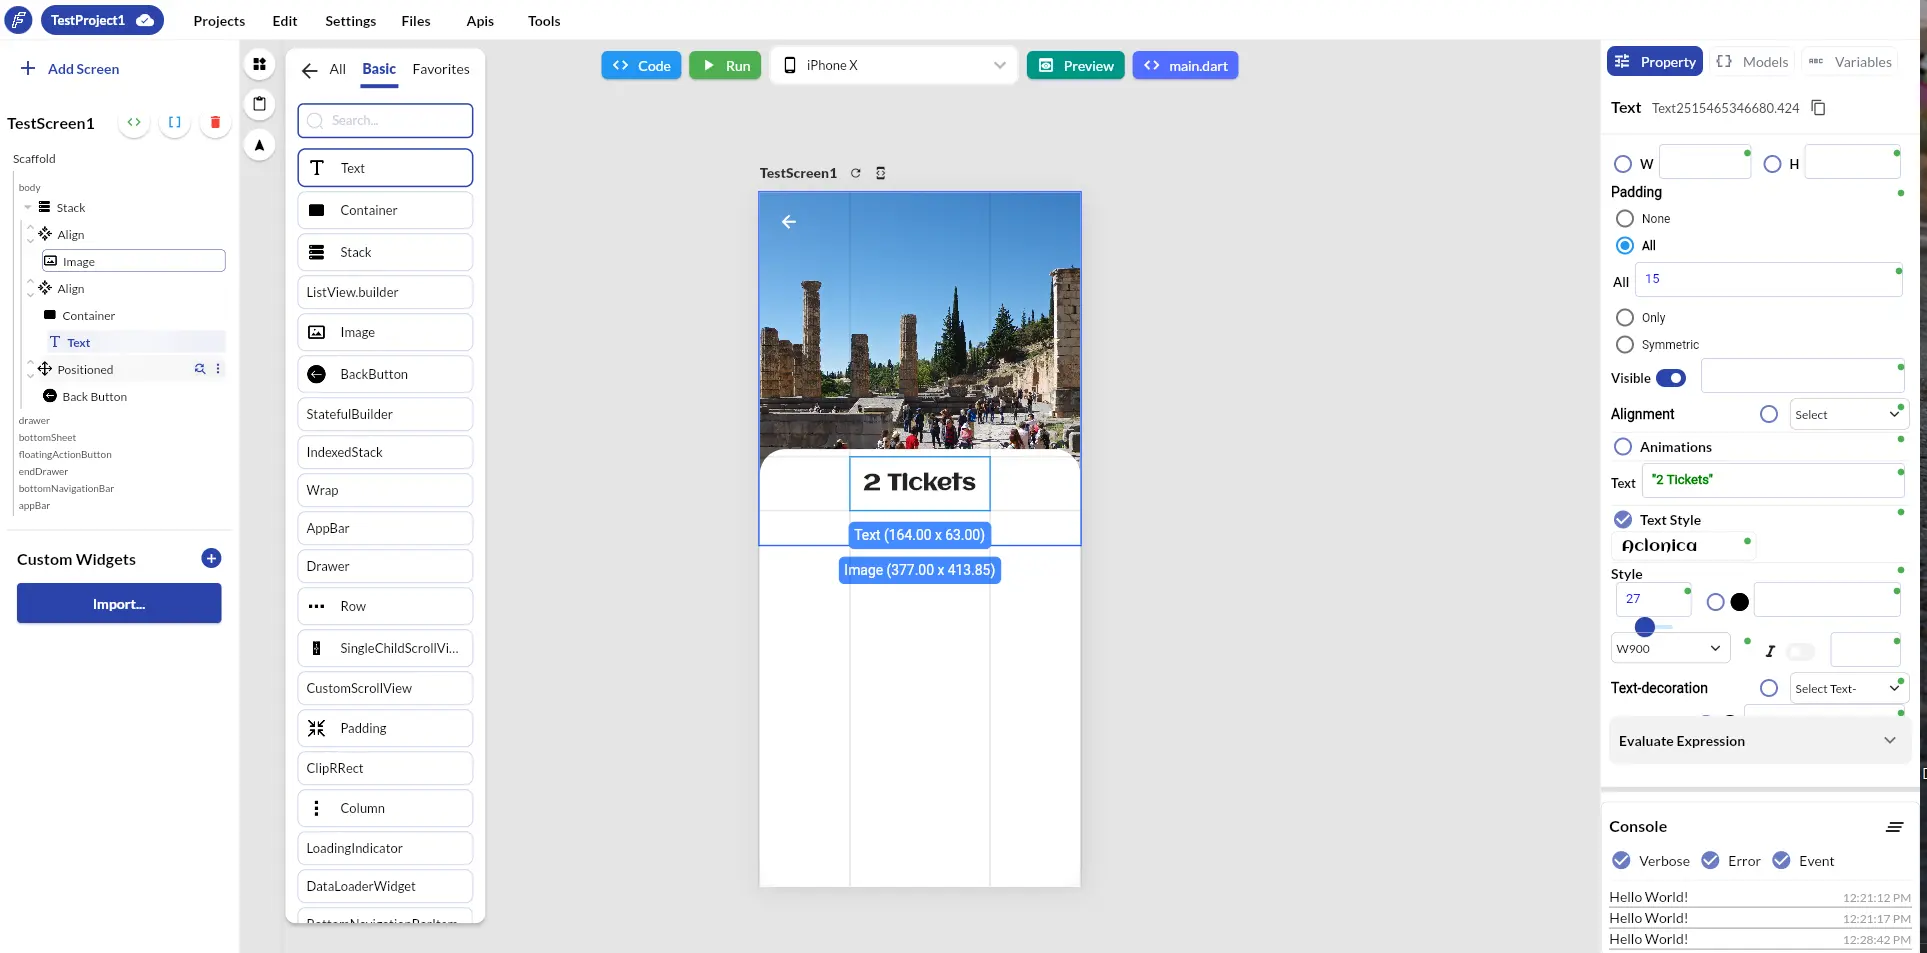Click the Run button

coord(725,65)
